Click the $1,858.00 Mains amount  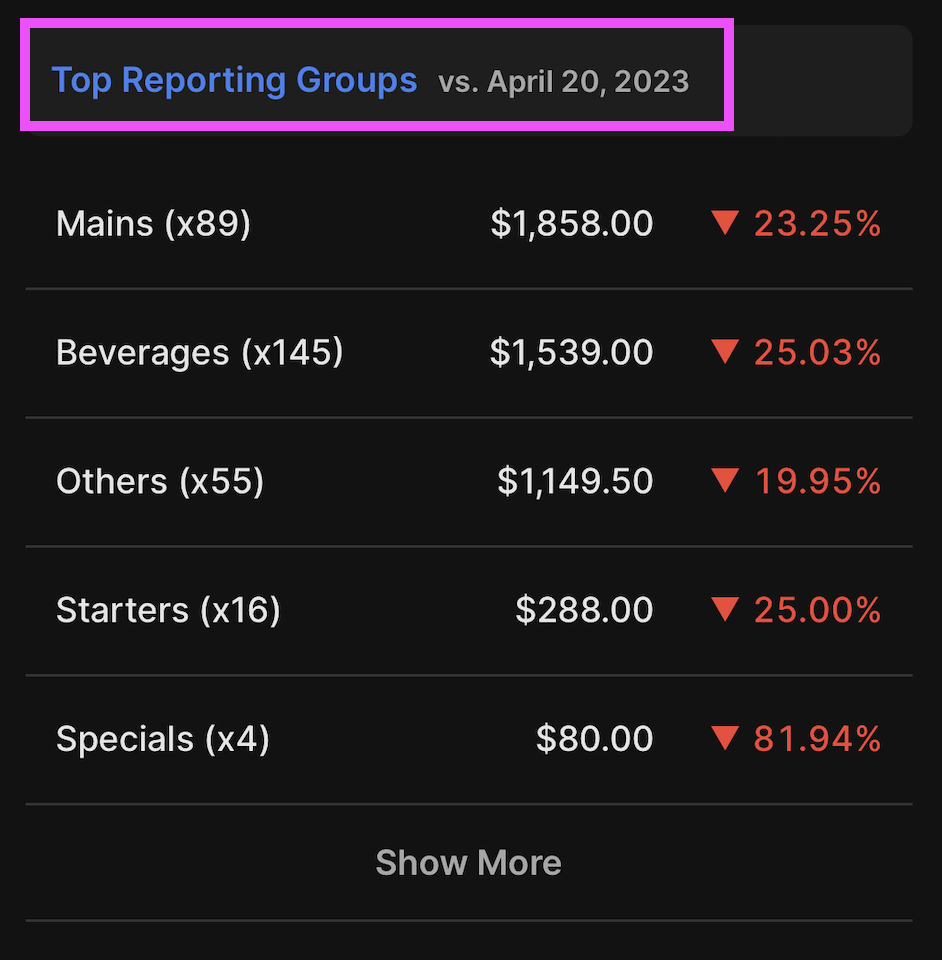(x=571, y=224)
